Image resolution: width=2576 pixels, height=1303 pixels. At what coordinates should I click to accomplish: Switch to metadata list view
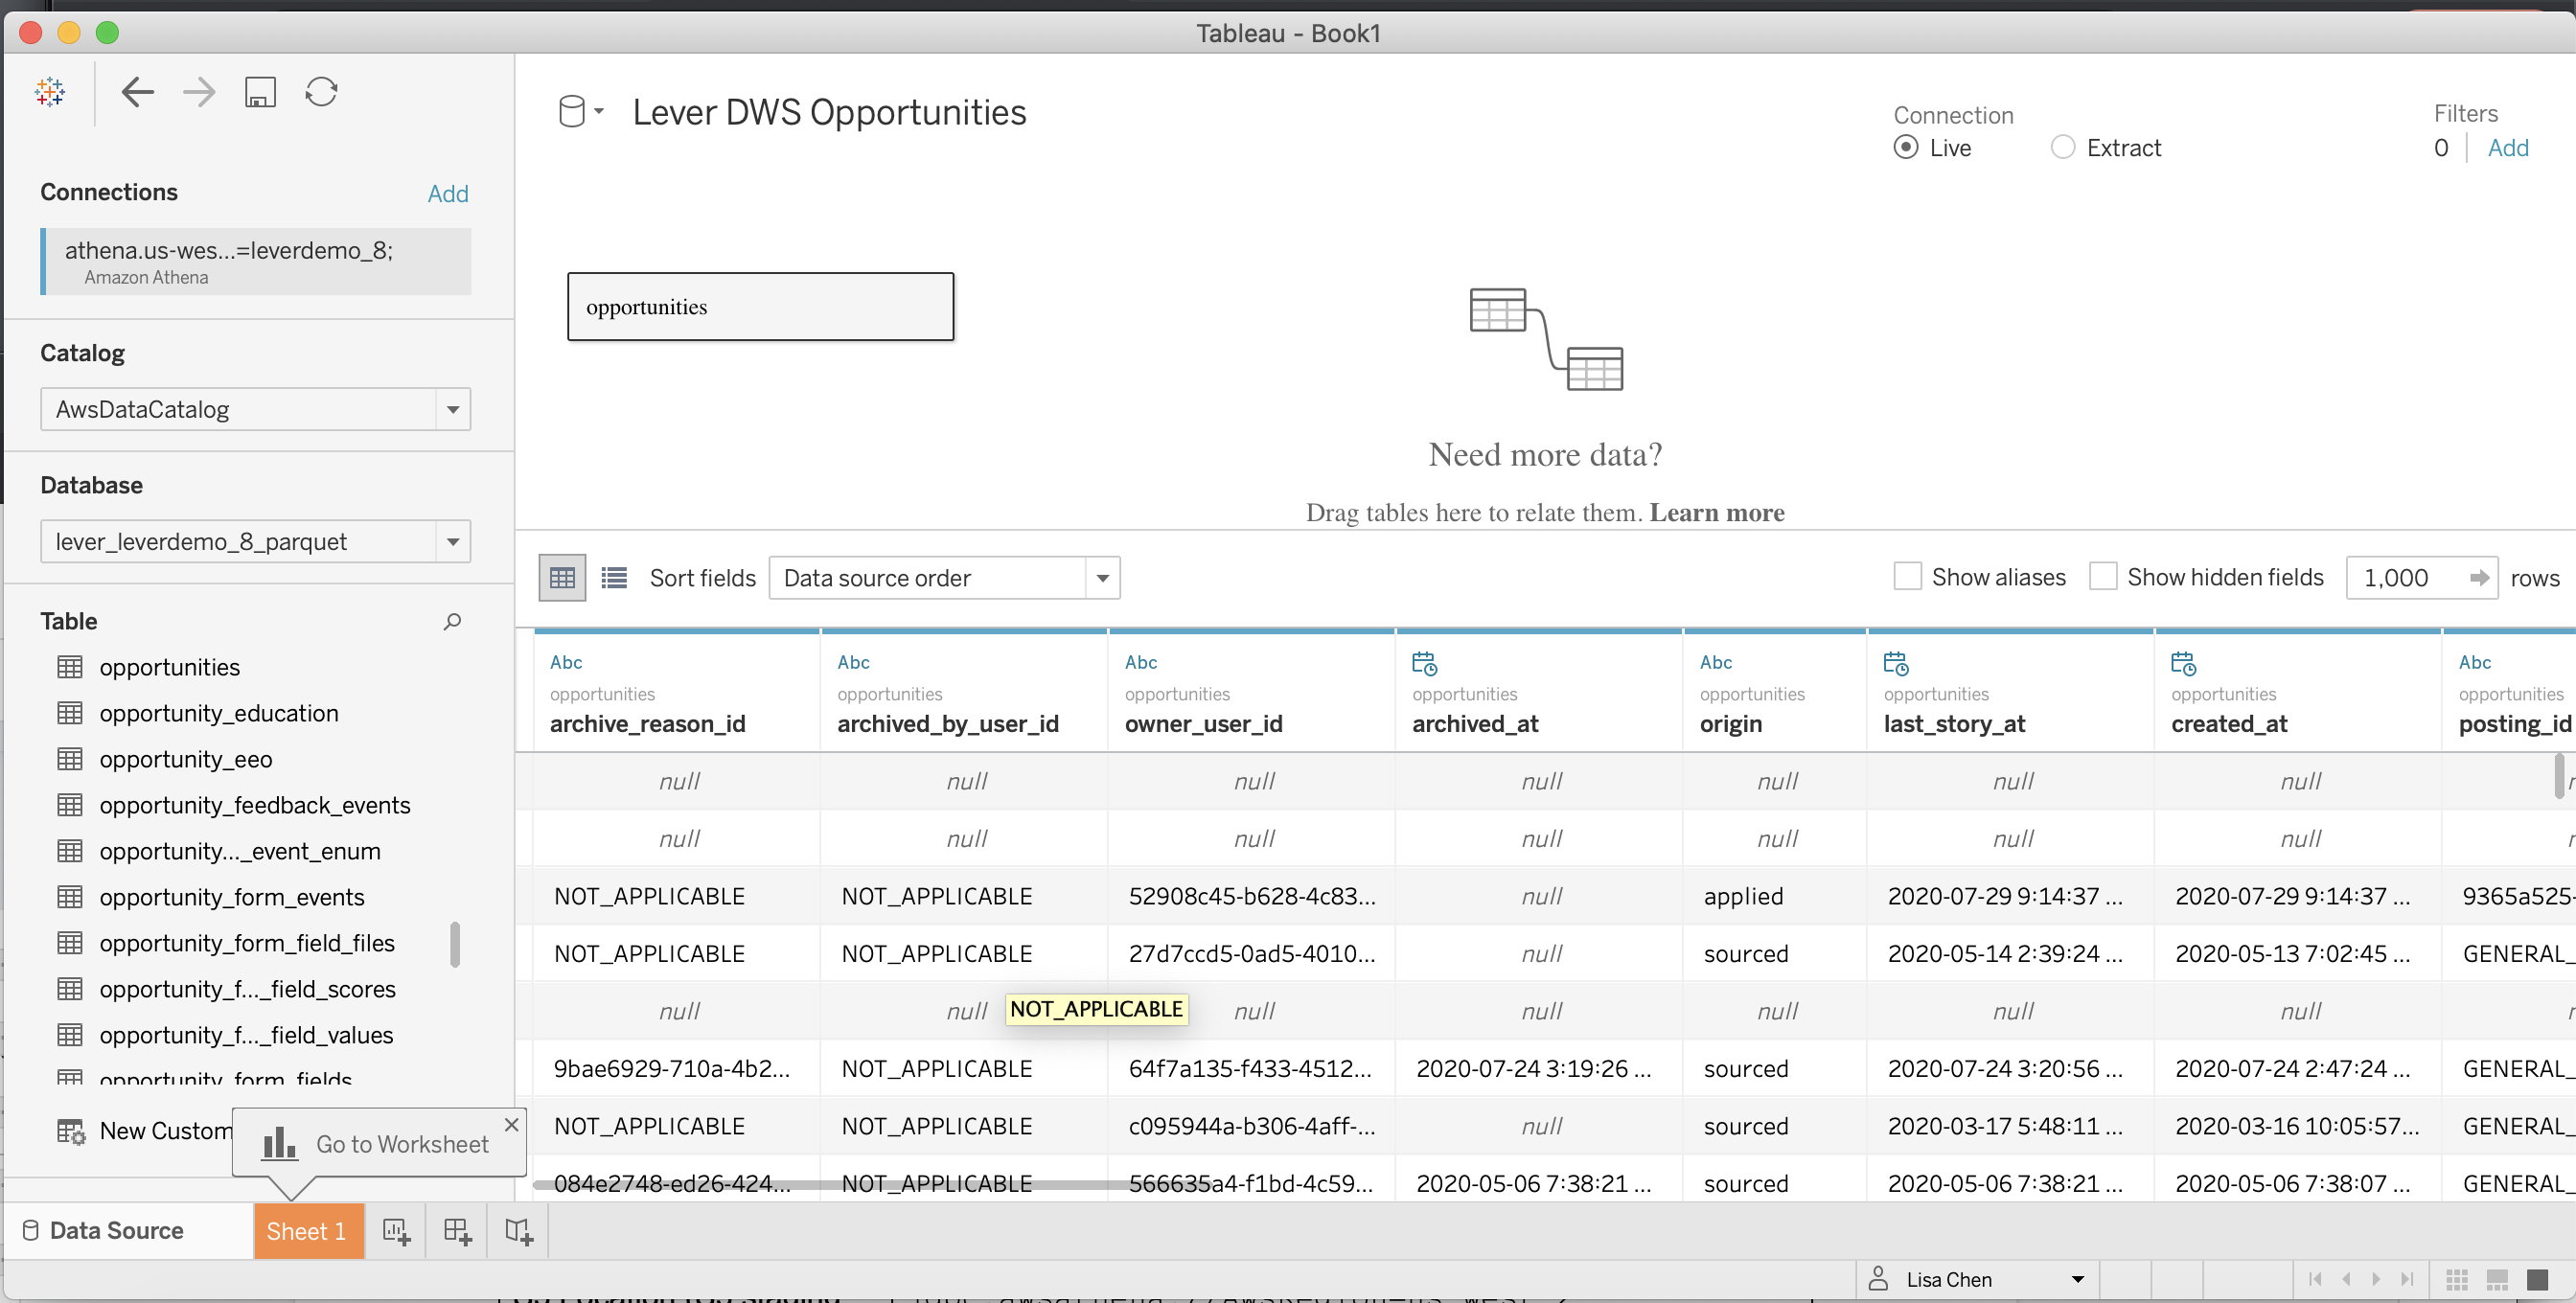614,578
